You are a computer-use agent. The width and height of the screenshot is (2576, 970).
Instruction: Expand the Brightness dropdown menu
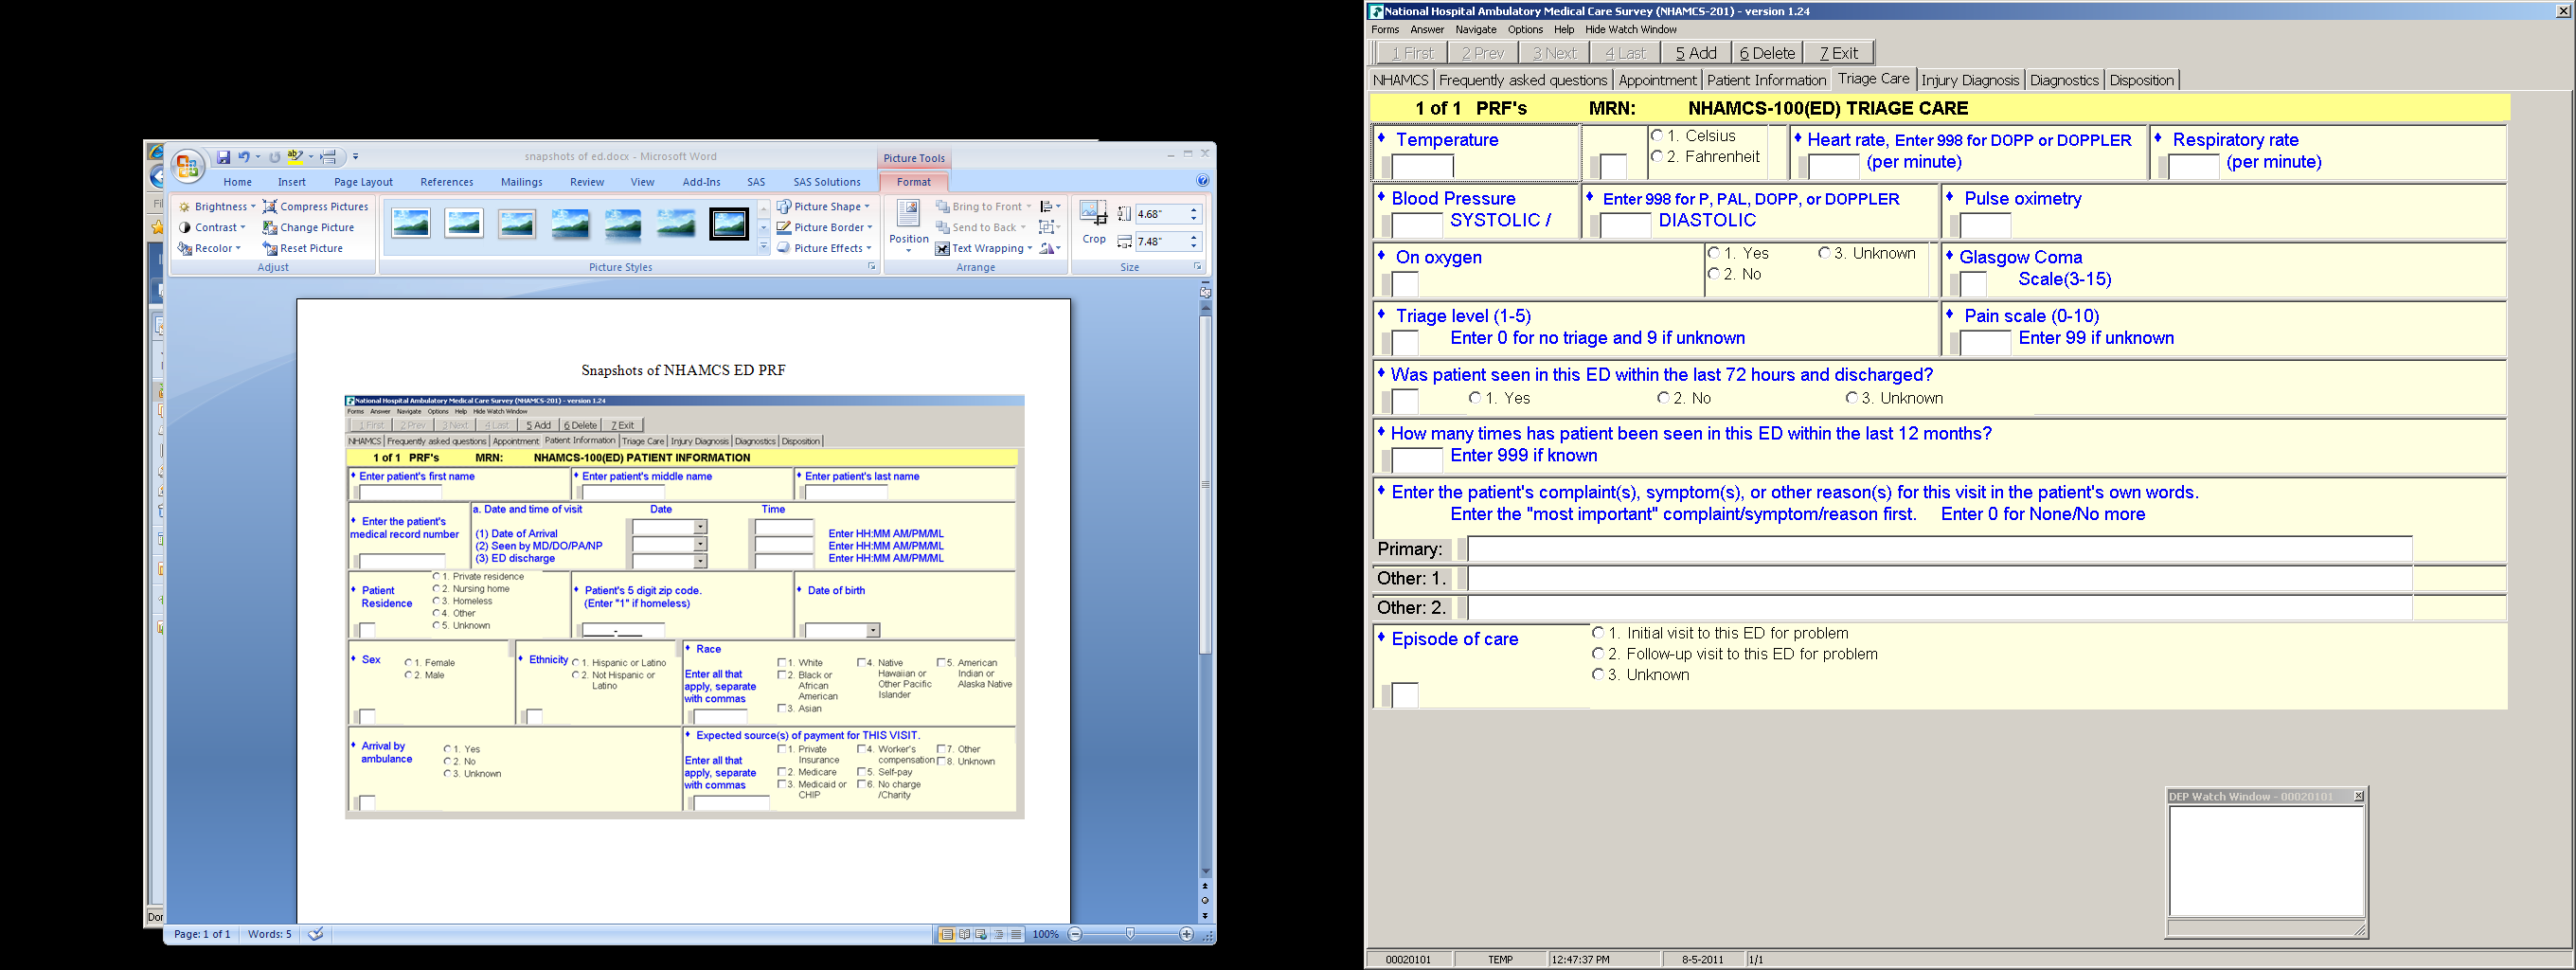(x=216, y=207)
